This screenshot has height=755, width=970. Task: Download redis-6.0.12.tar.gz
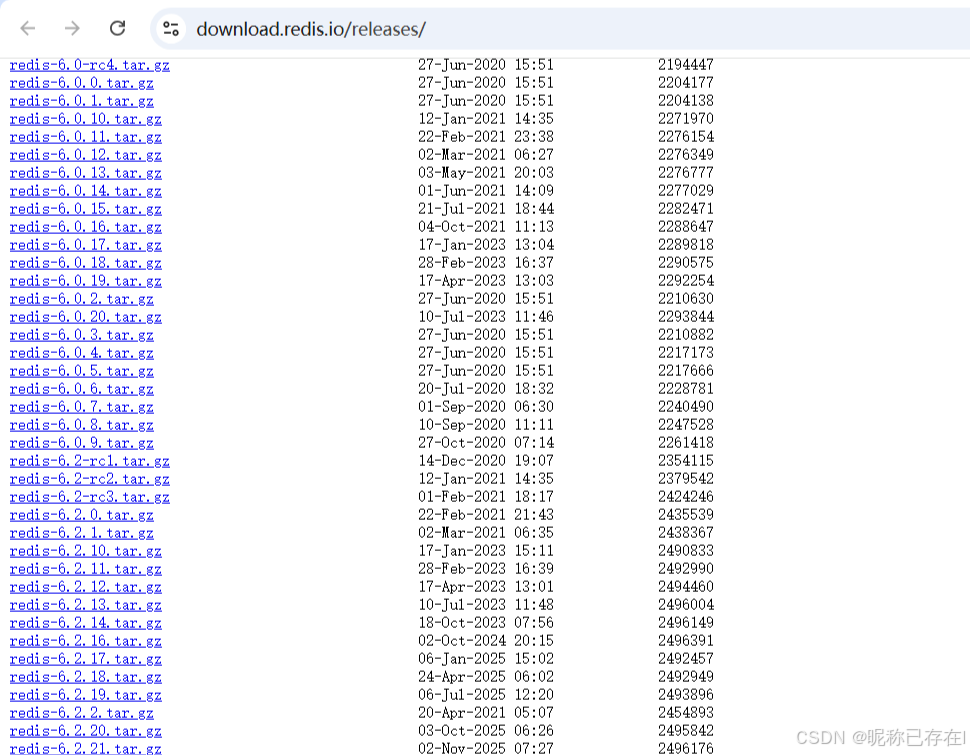point(85,155)
